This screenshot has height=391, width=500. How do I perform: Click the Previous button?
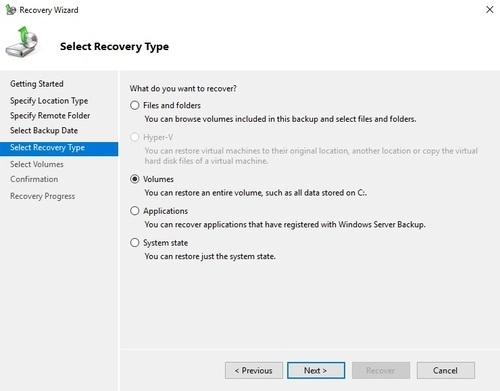[254, 370]
